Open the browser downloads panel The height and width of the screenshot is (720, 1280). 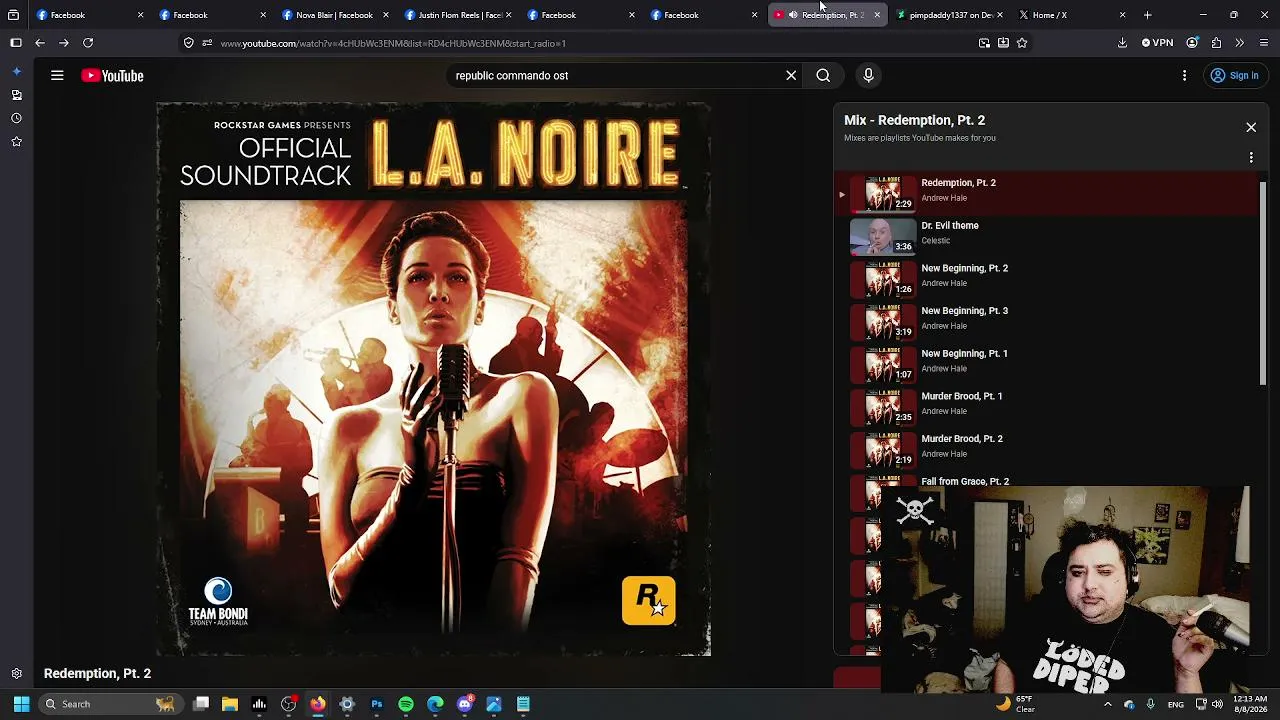tap(1122, 43)
